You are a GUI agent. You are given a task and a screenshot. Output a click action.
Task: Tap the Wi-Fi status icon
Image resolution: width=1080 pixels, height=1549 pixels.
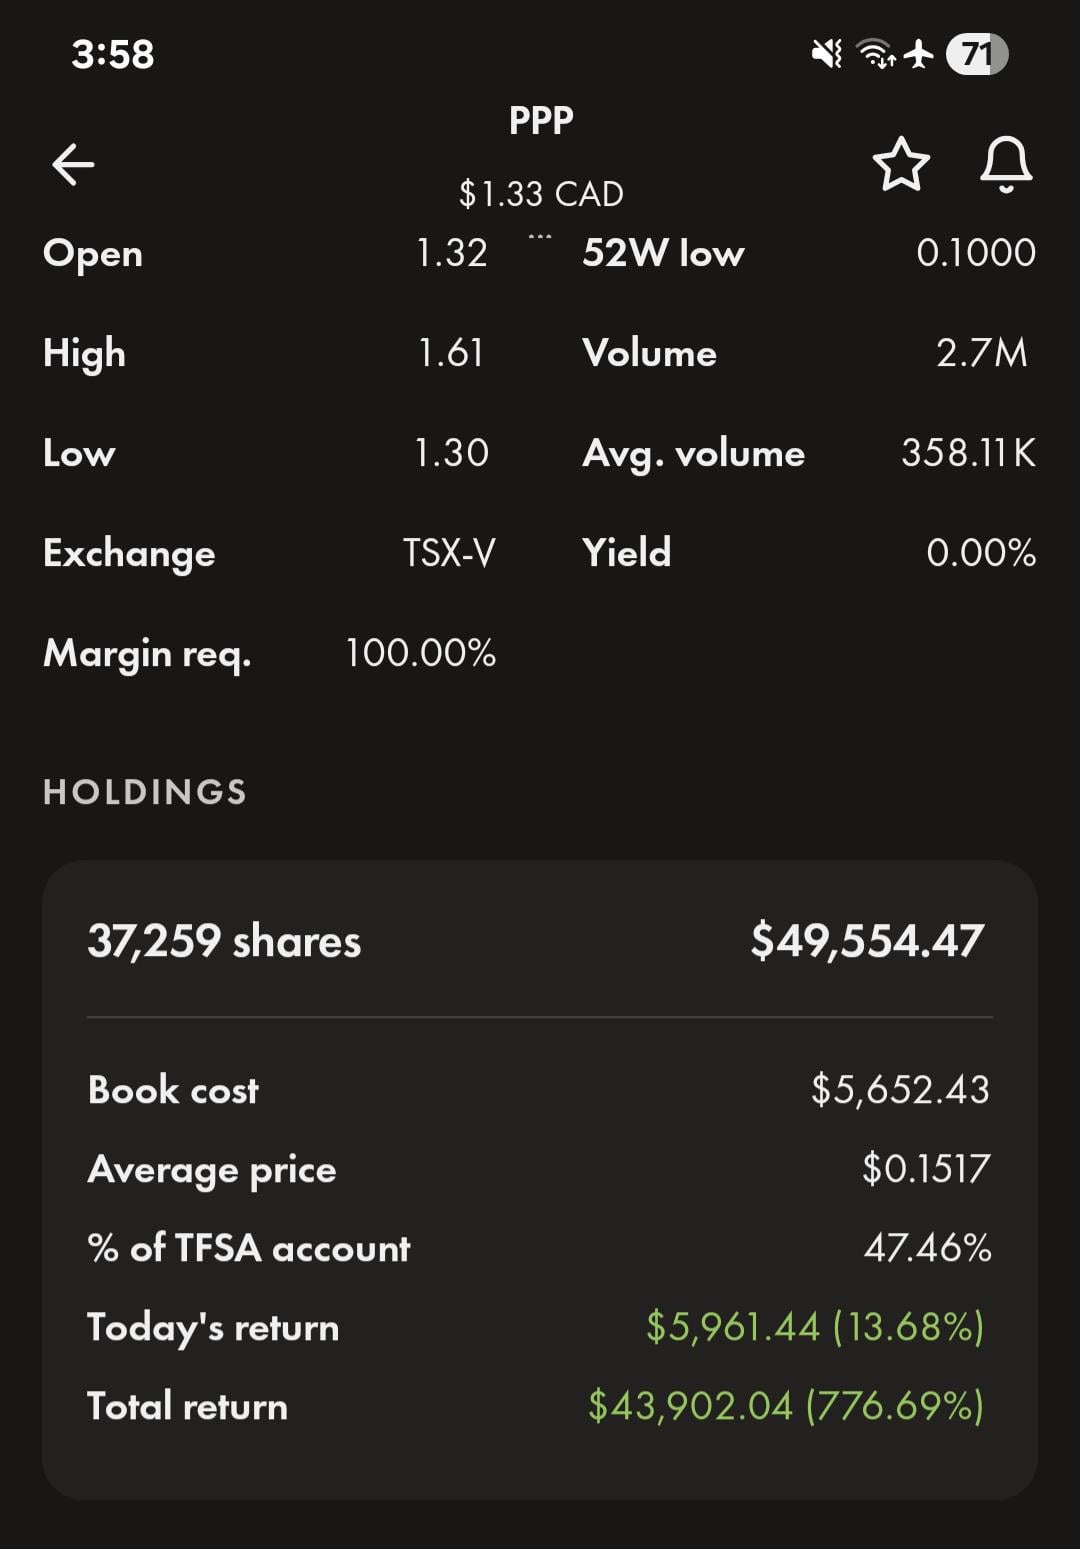point(877,54)
